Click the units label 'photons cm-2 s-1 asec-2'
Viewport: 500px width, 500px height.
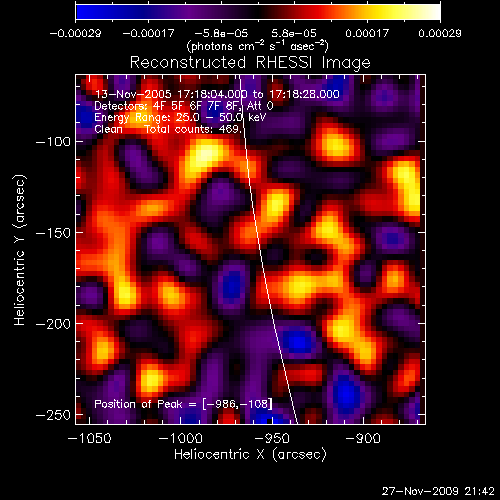[x=257, y=46]
